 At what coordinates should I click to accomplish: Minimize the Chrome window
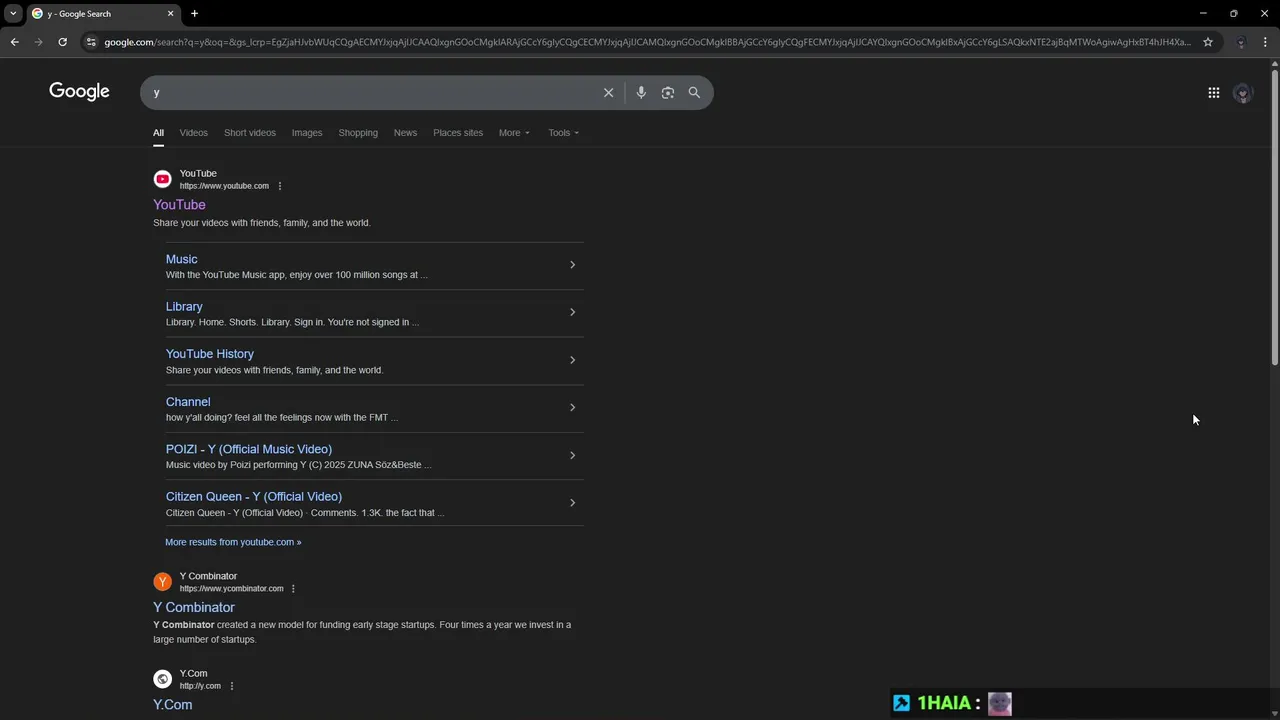click(x=1203, y=14)
